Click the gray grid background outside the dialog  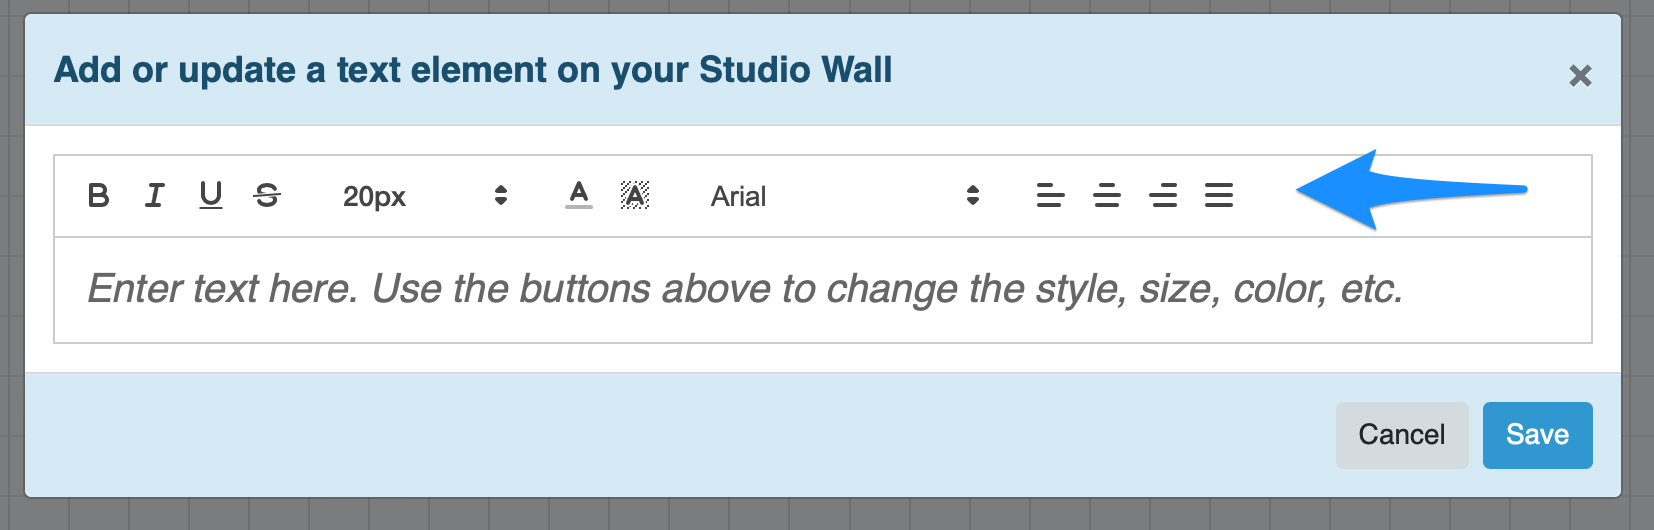click(800, 514)
